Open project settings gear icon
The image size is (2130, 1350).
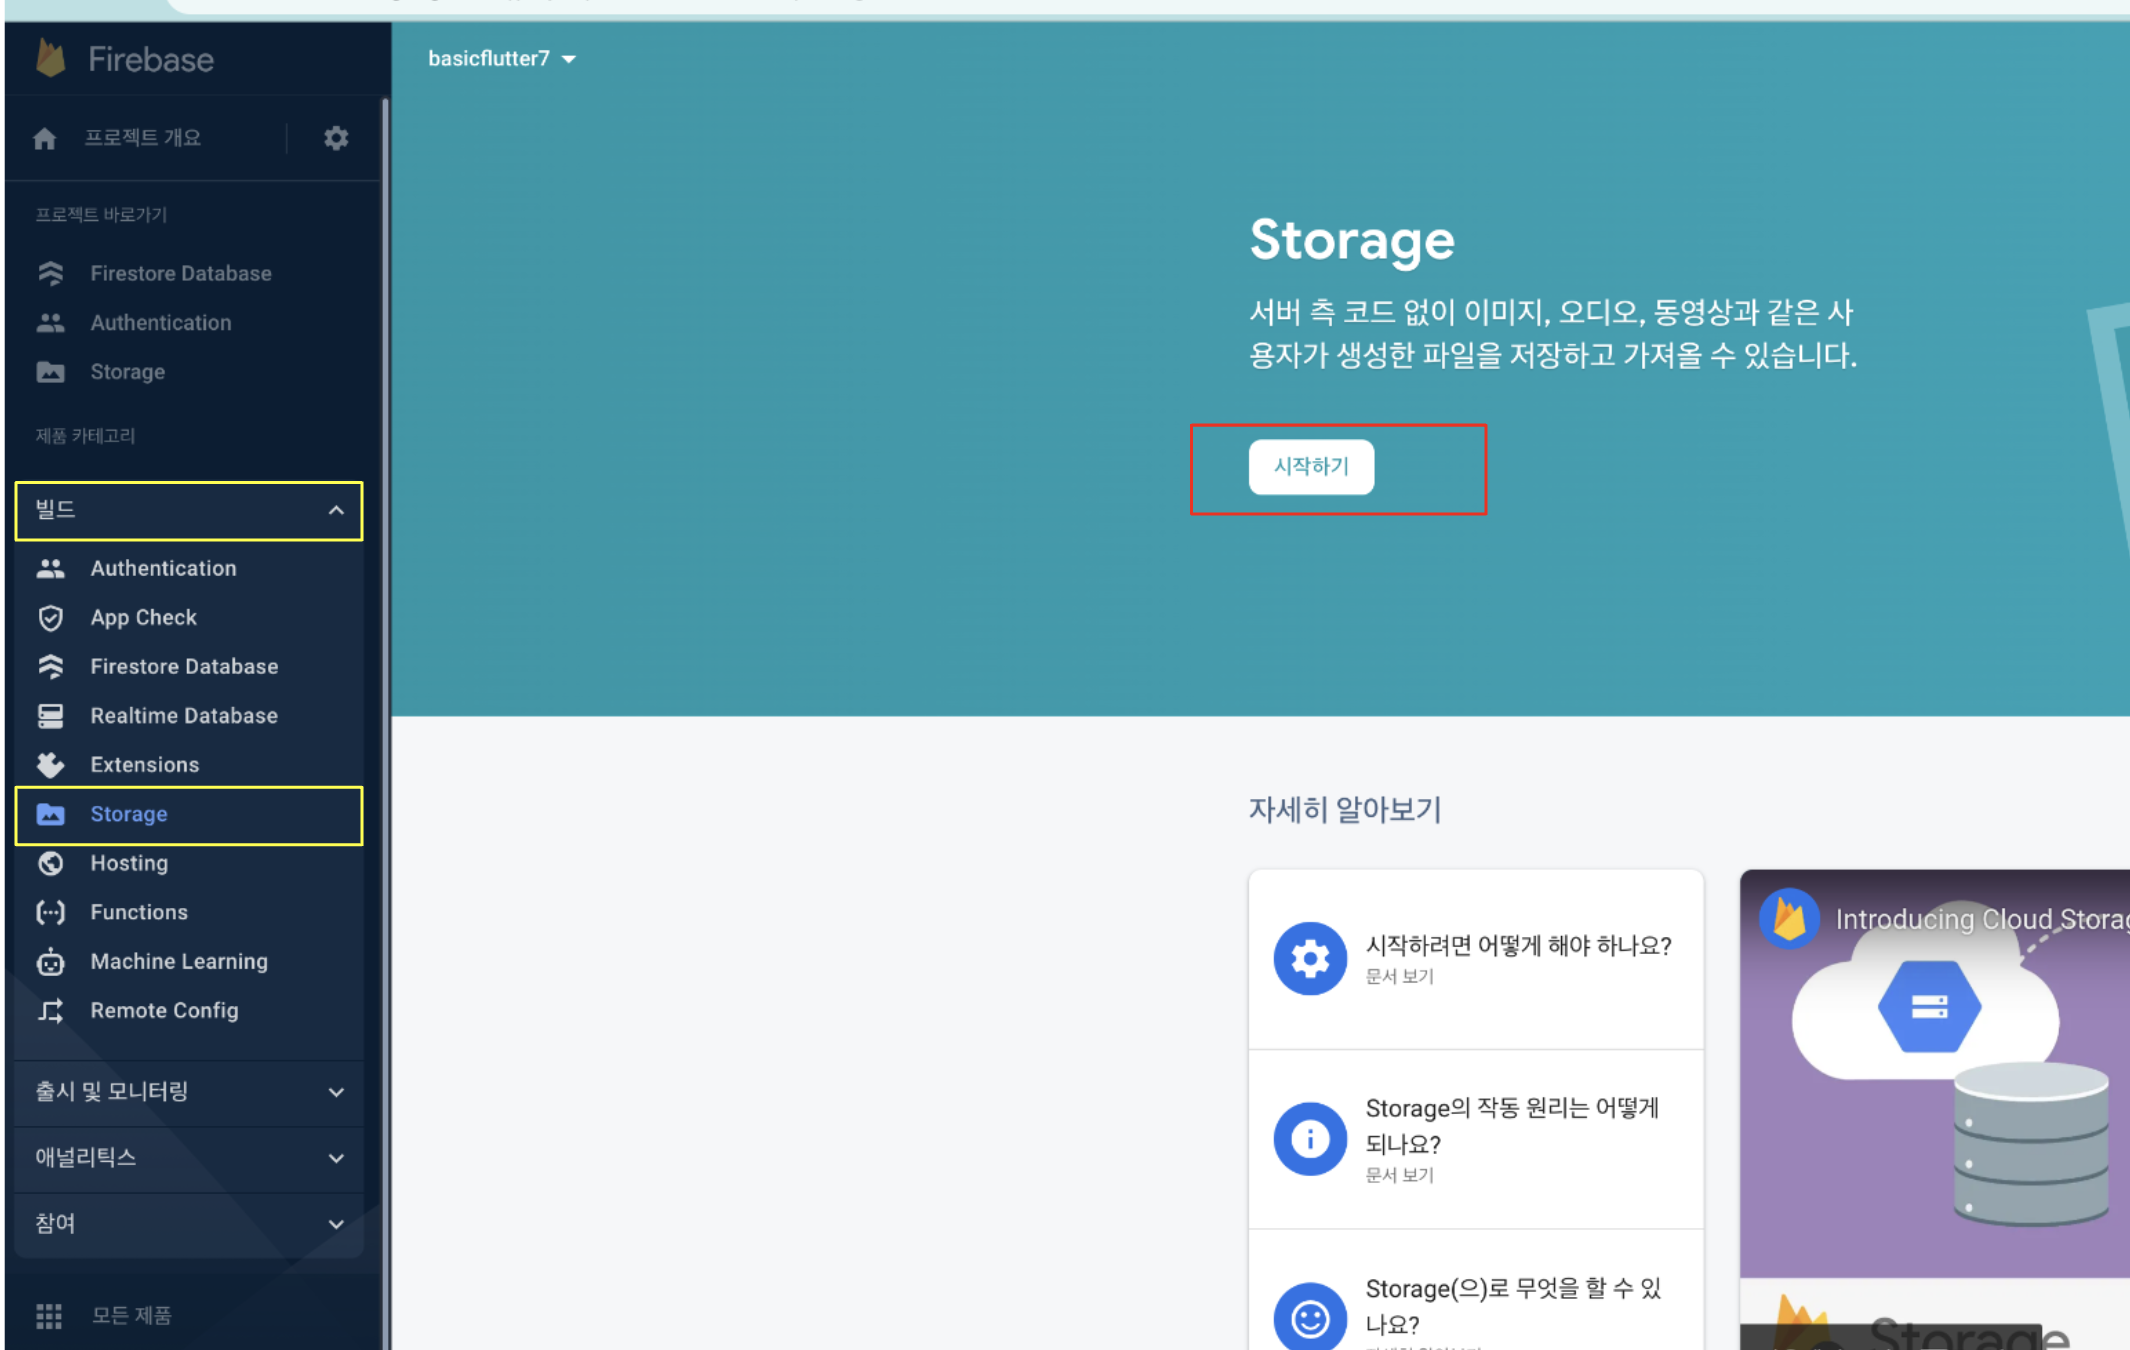click(x=336, y=138)
